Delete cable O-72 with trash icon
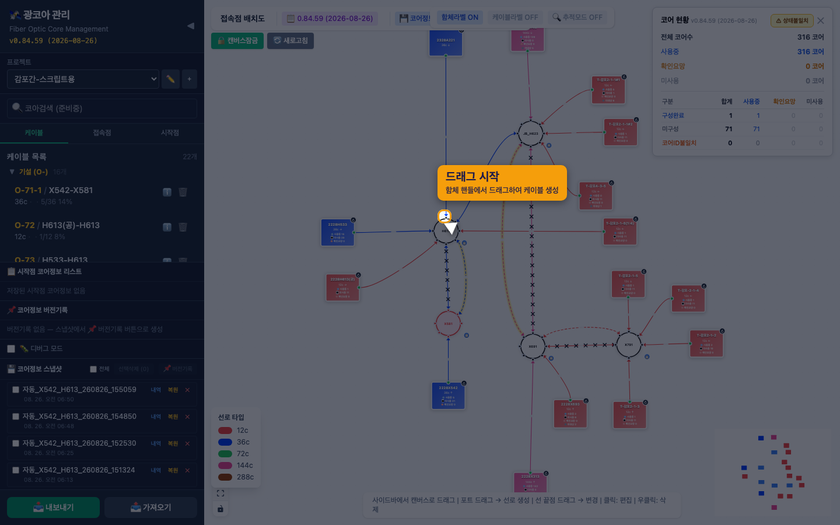The image size is (840, 525). pyautogui.click(x=183, y=227)
